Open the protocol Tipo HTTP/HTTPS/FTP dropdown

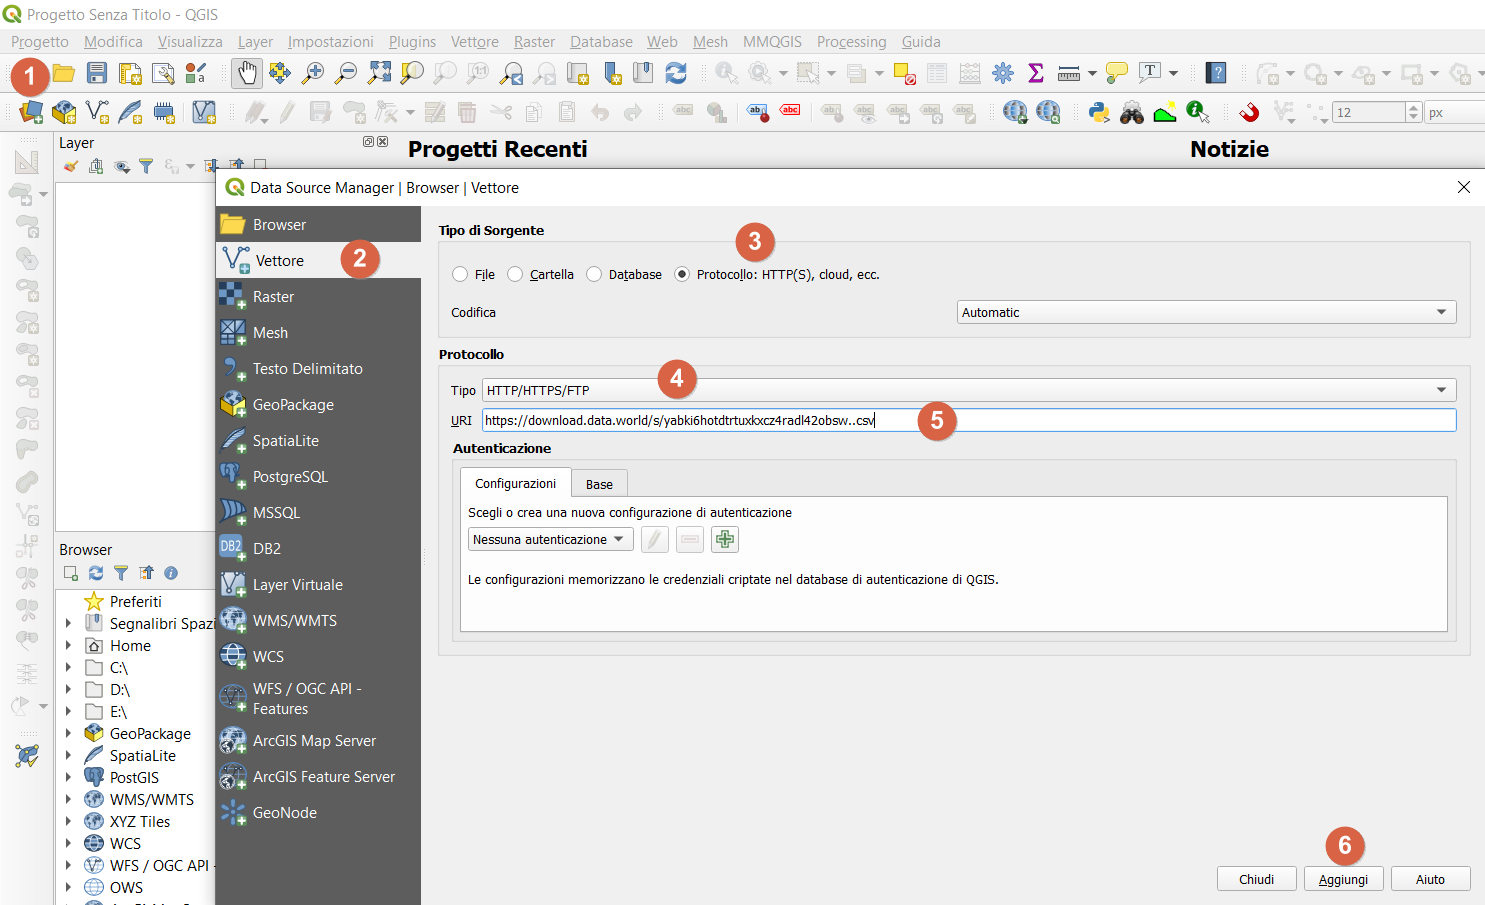pos(968,391)
